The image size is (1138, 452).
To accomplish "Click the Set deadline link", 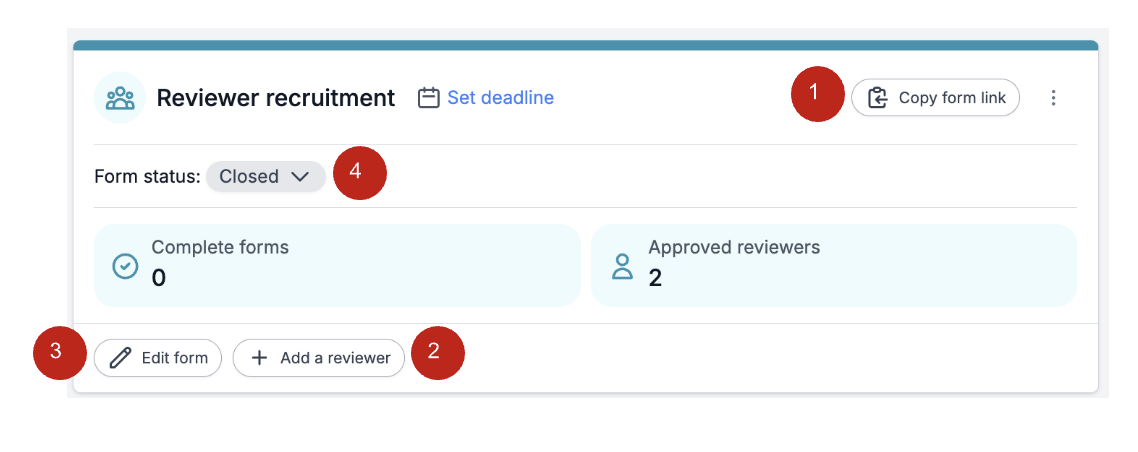I will (500, 97).
